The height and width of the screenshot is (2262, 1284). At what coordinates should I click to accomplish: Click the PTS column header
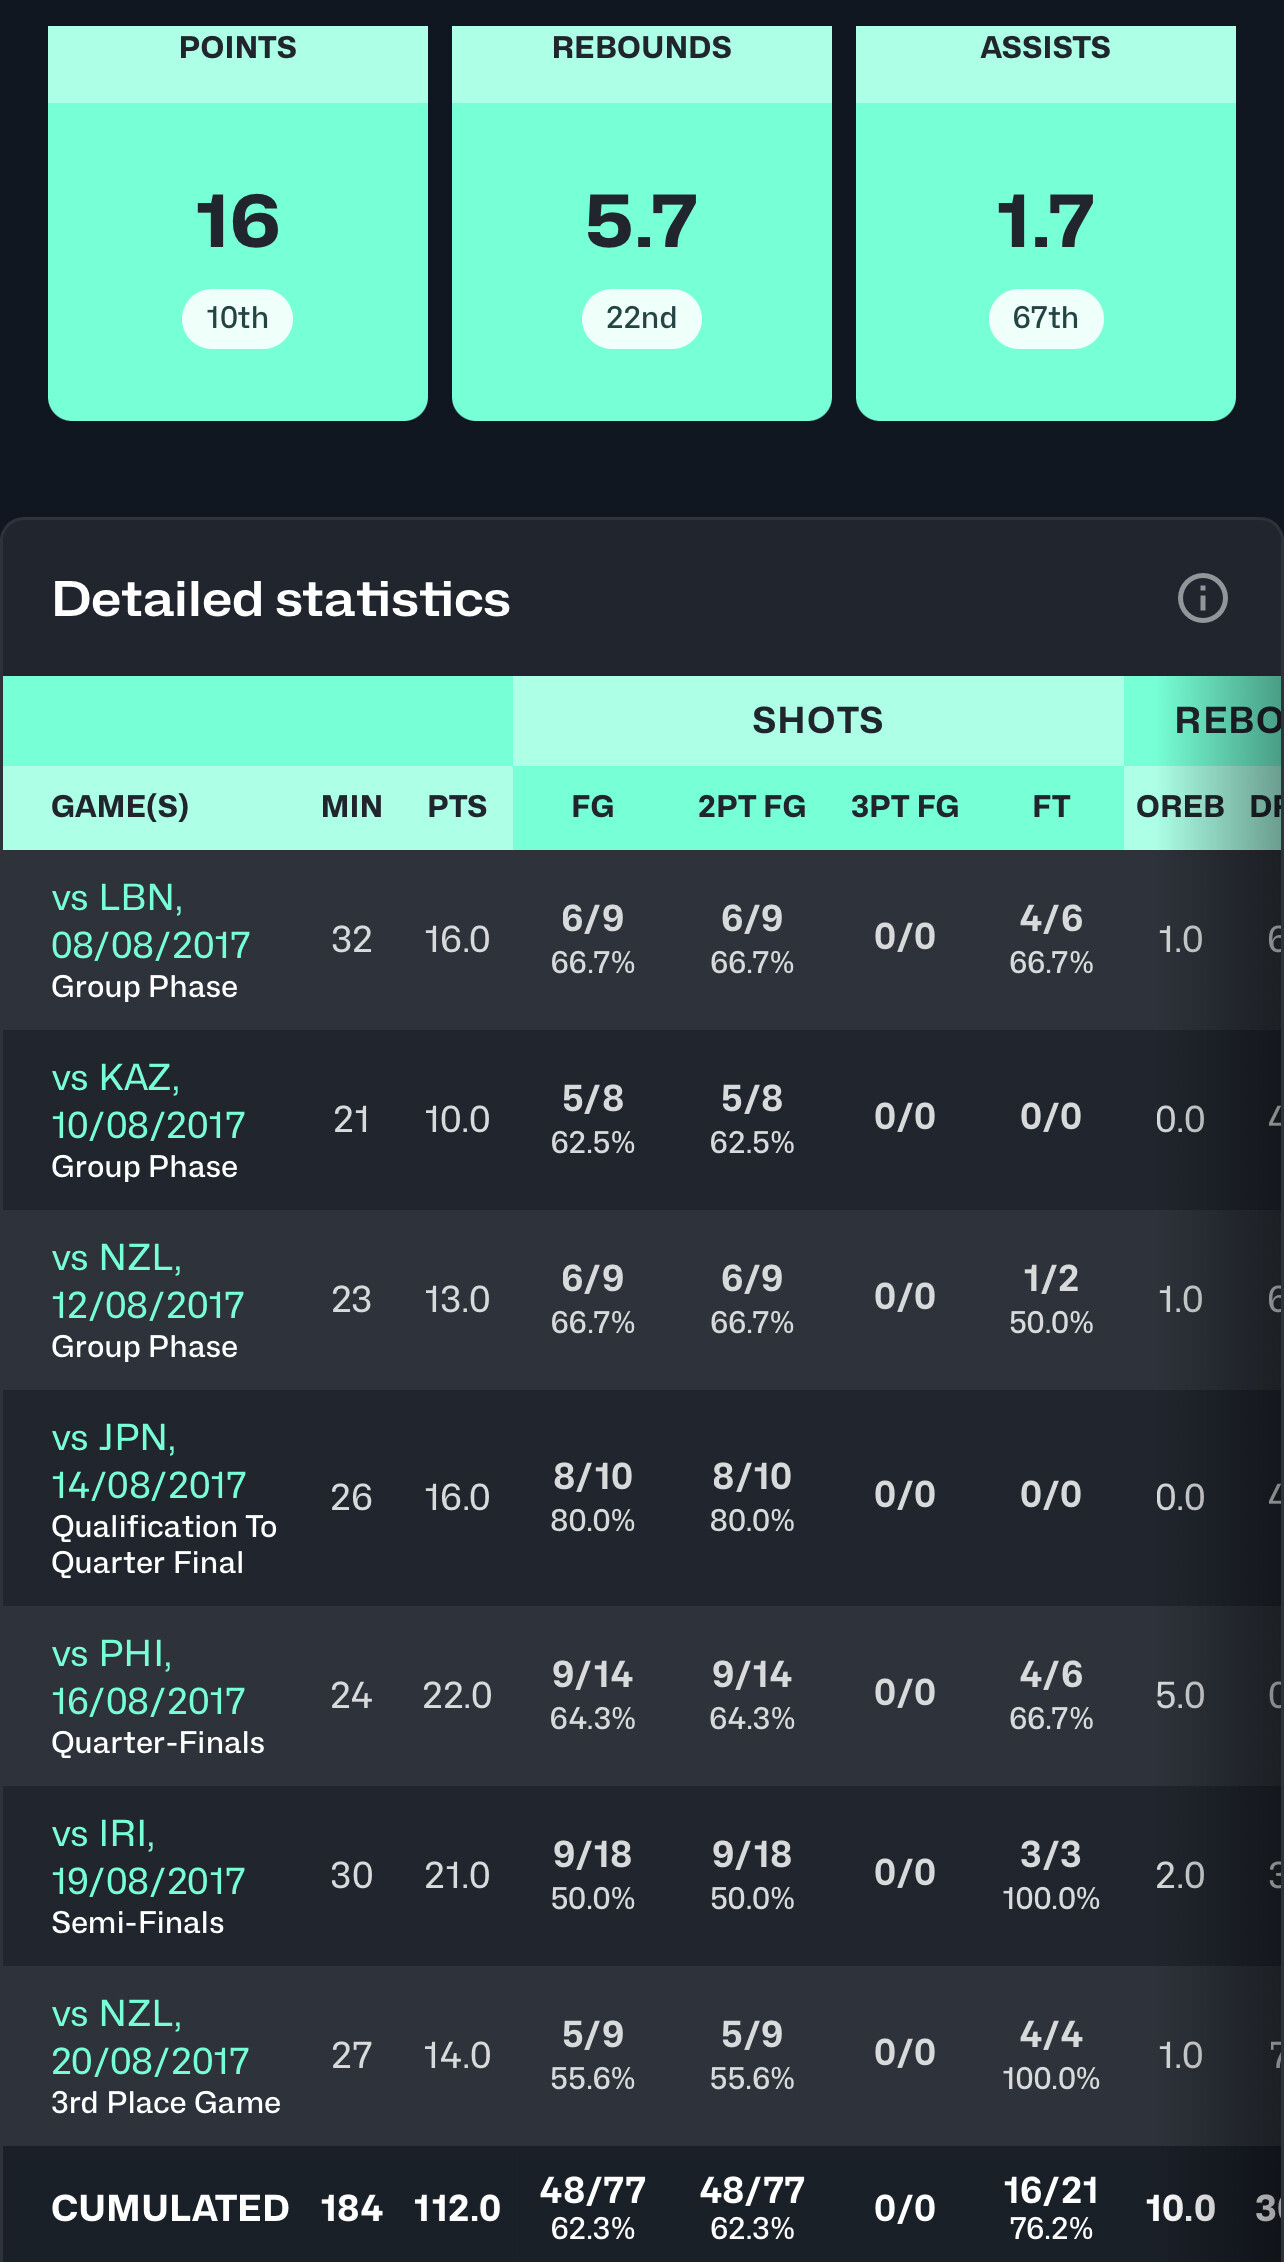tap(457, 807)
